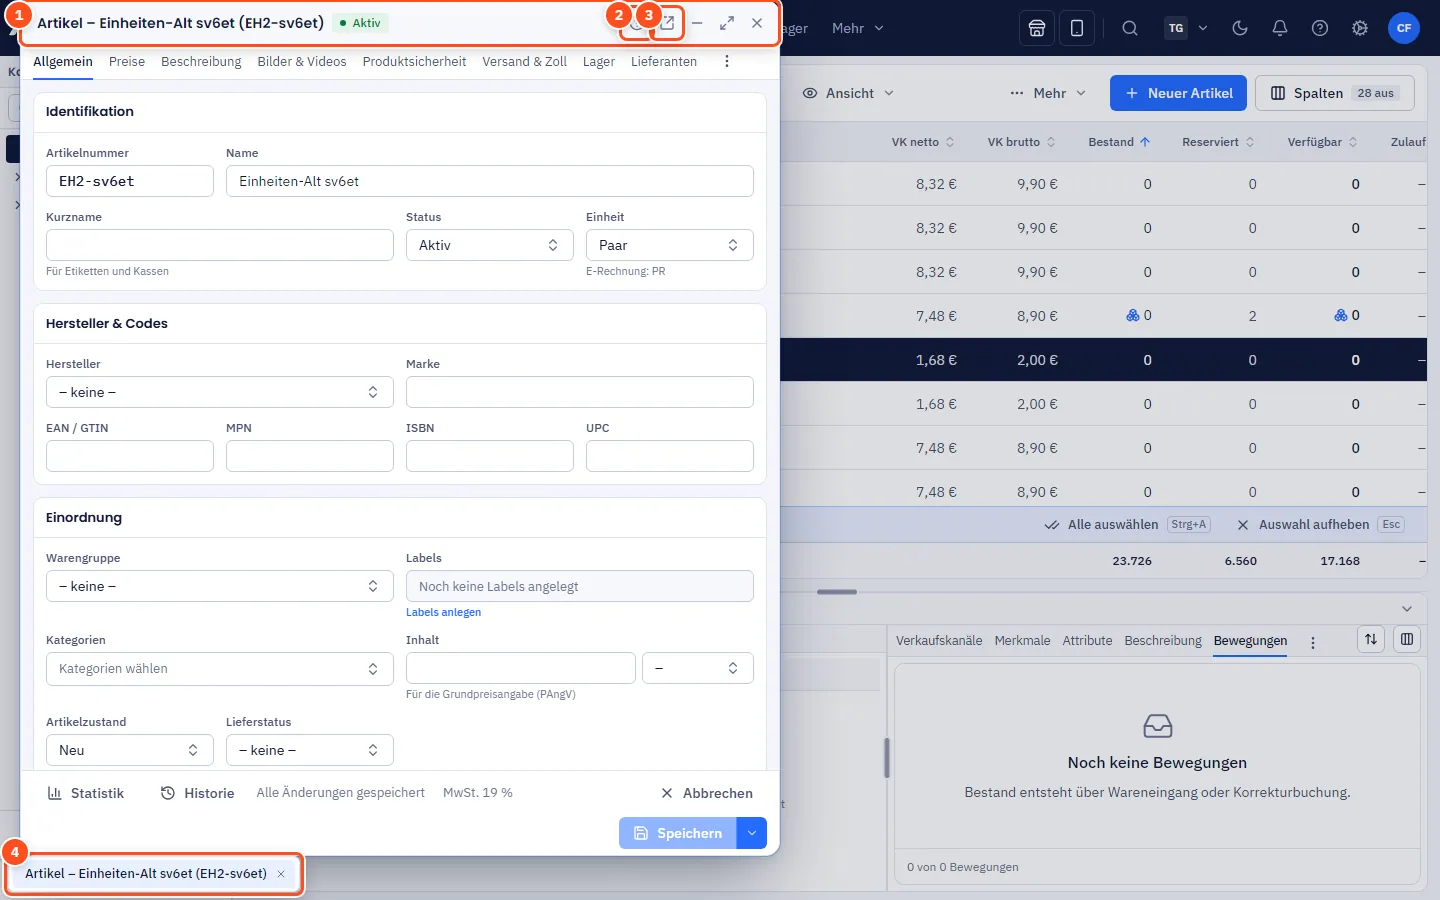This screenshot has height=900, width=1440.
Task: Open global search magnifier icon
Action: (x=1130, y=28)
